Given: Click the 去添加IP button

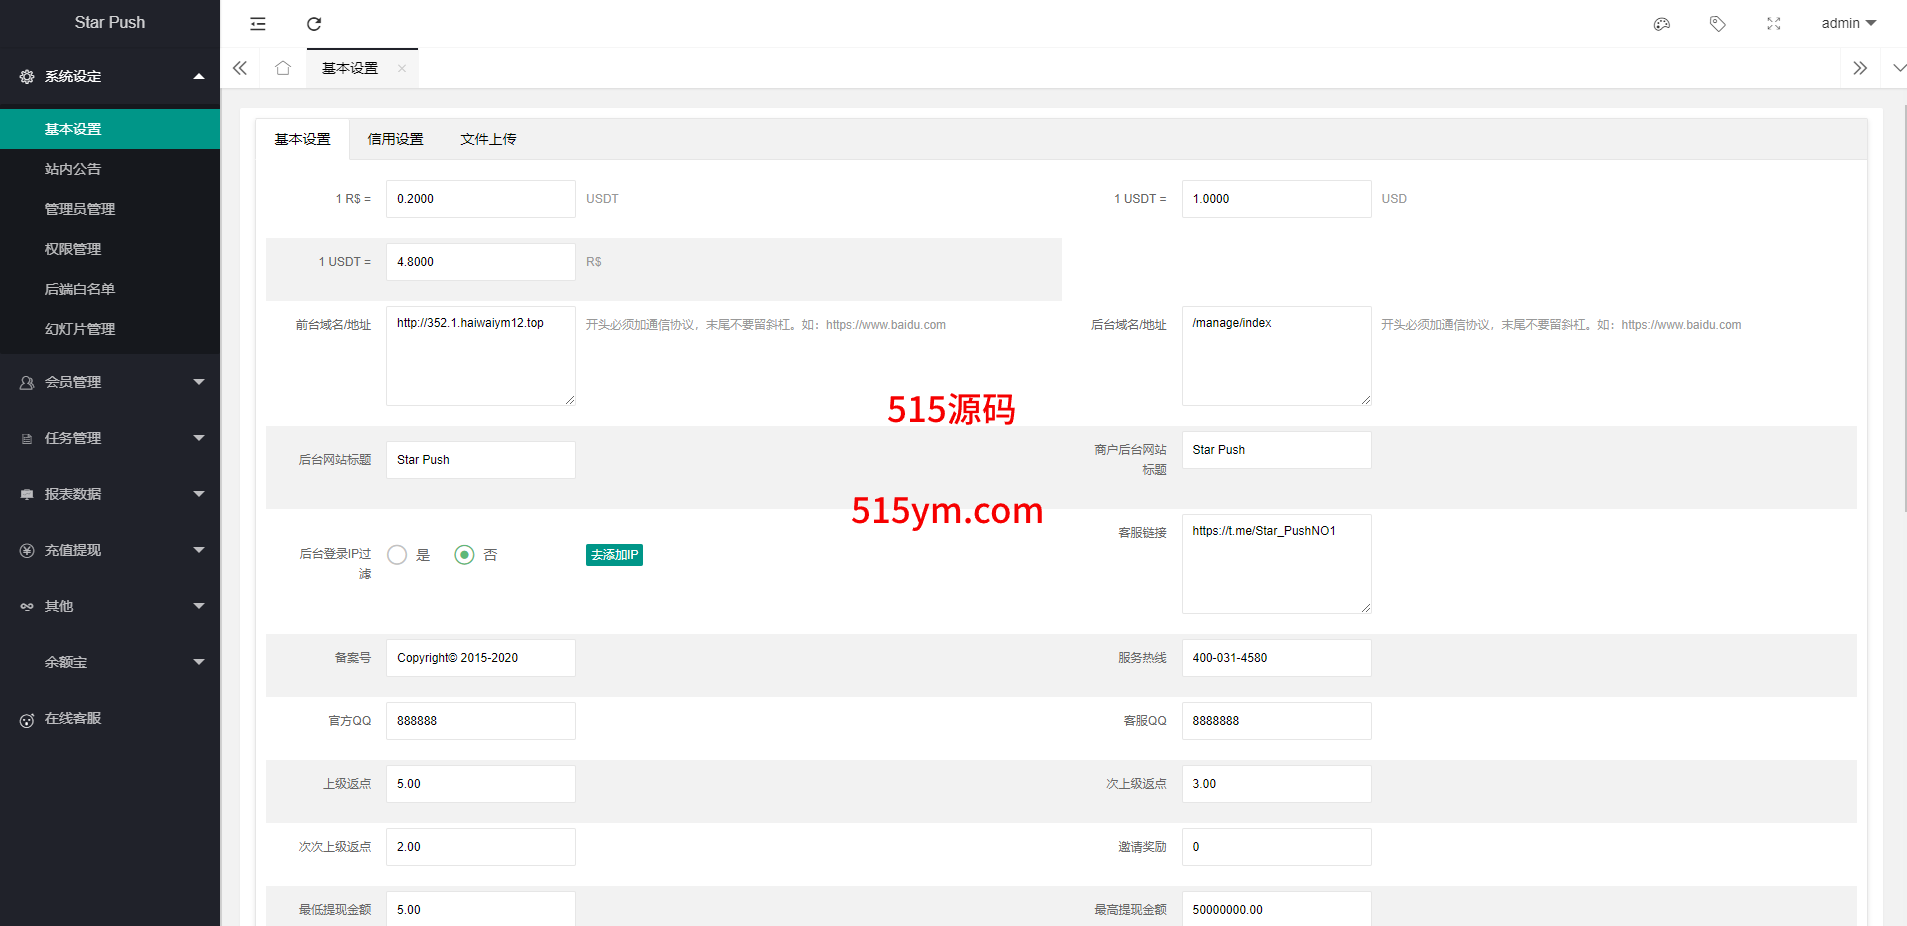Looking at the screenshot, I should (614, 555).
